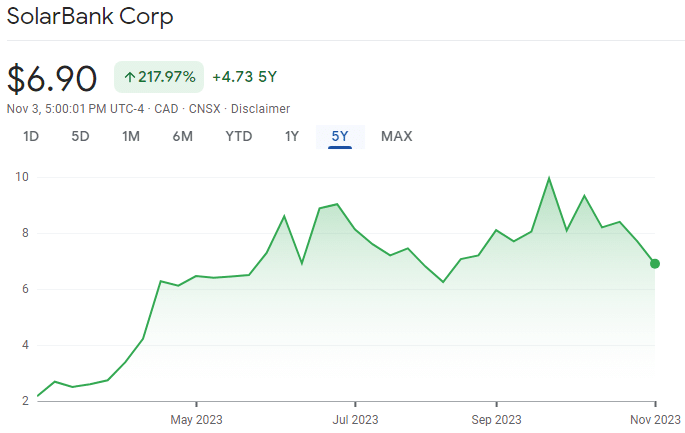Select the 1Y time range tab
This screenshot has width=685, height=433.
pos(292,136)
